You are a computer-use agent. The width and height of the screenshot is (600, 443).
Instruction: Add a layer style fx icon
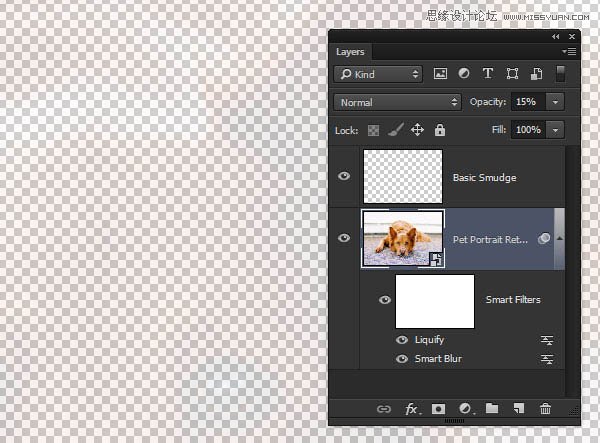tap(412, 409)
